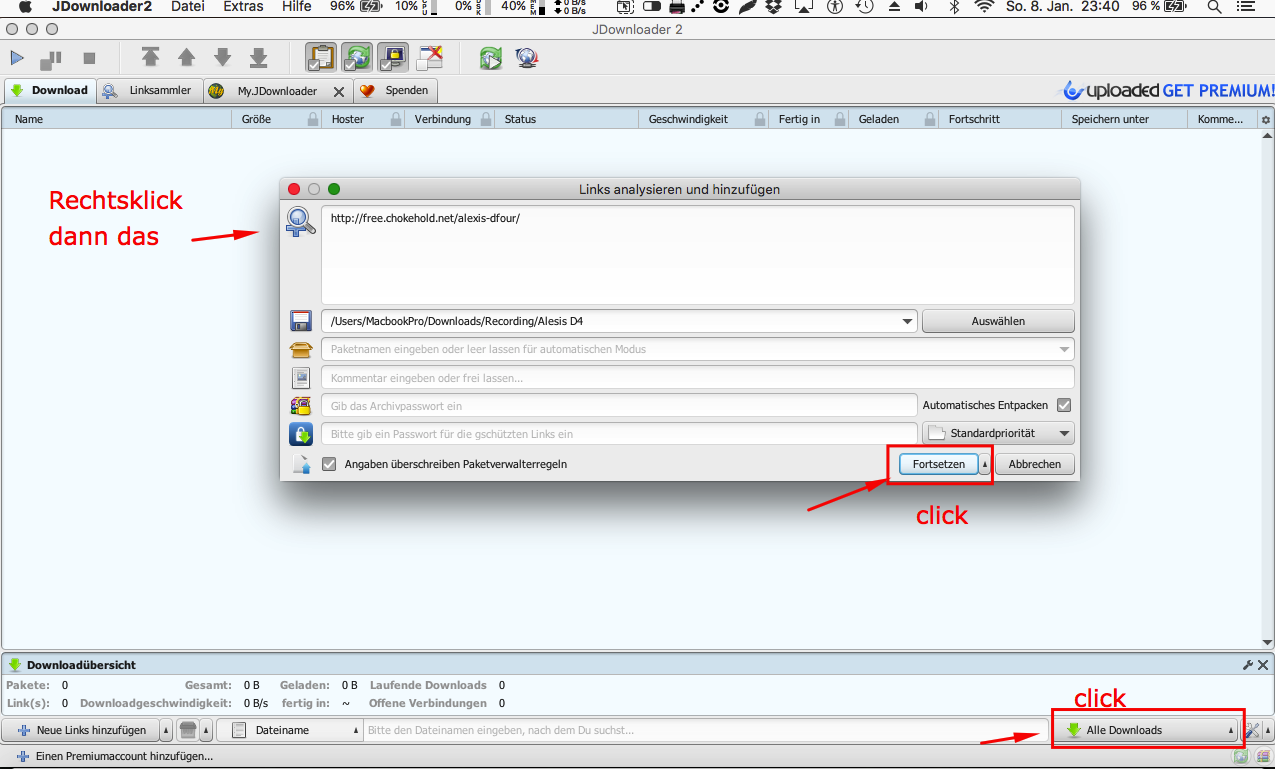Open the Standardpriorität dropdown
The image size is (1275, 769).
(x=998, y=434)
